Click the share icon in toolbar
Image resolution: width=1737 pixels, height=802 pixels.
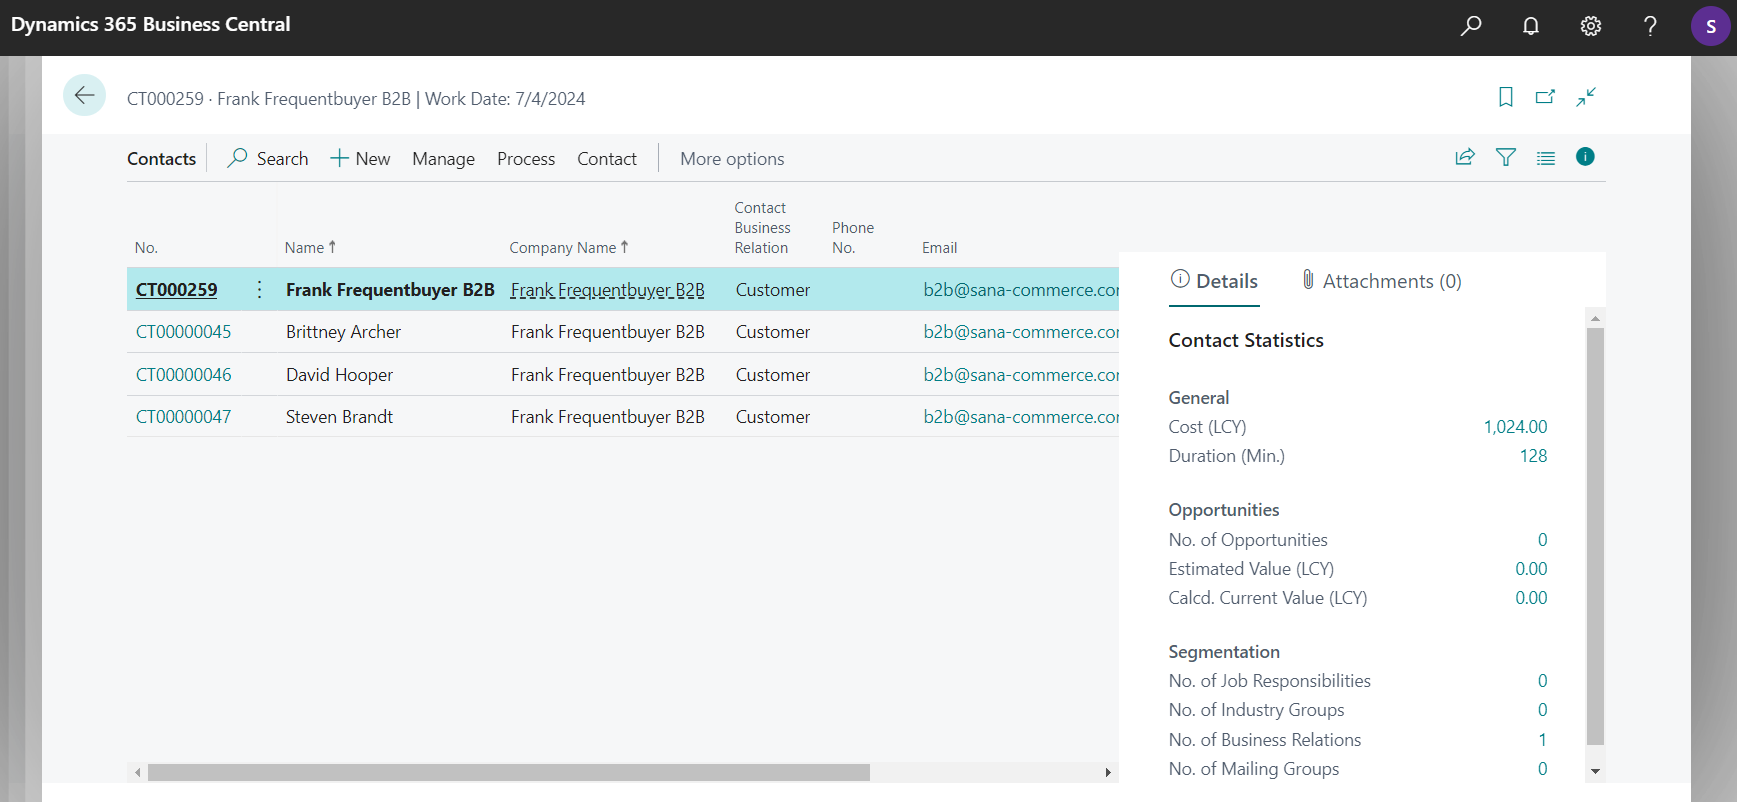[x=1465, y=157]
